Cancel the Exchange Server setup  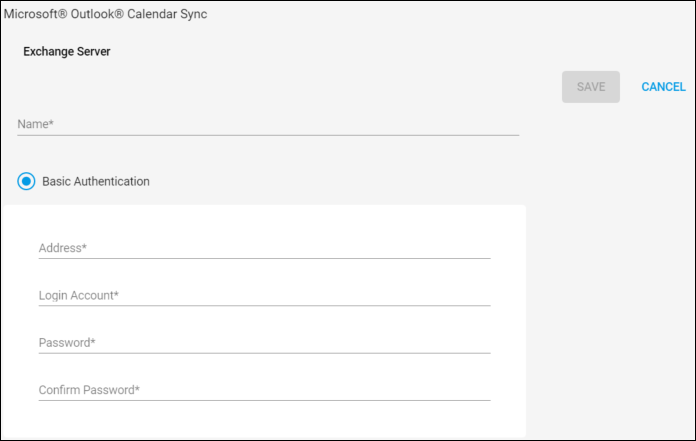[x=664, y=87]
